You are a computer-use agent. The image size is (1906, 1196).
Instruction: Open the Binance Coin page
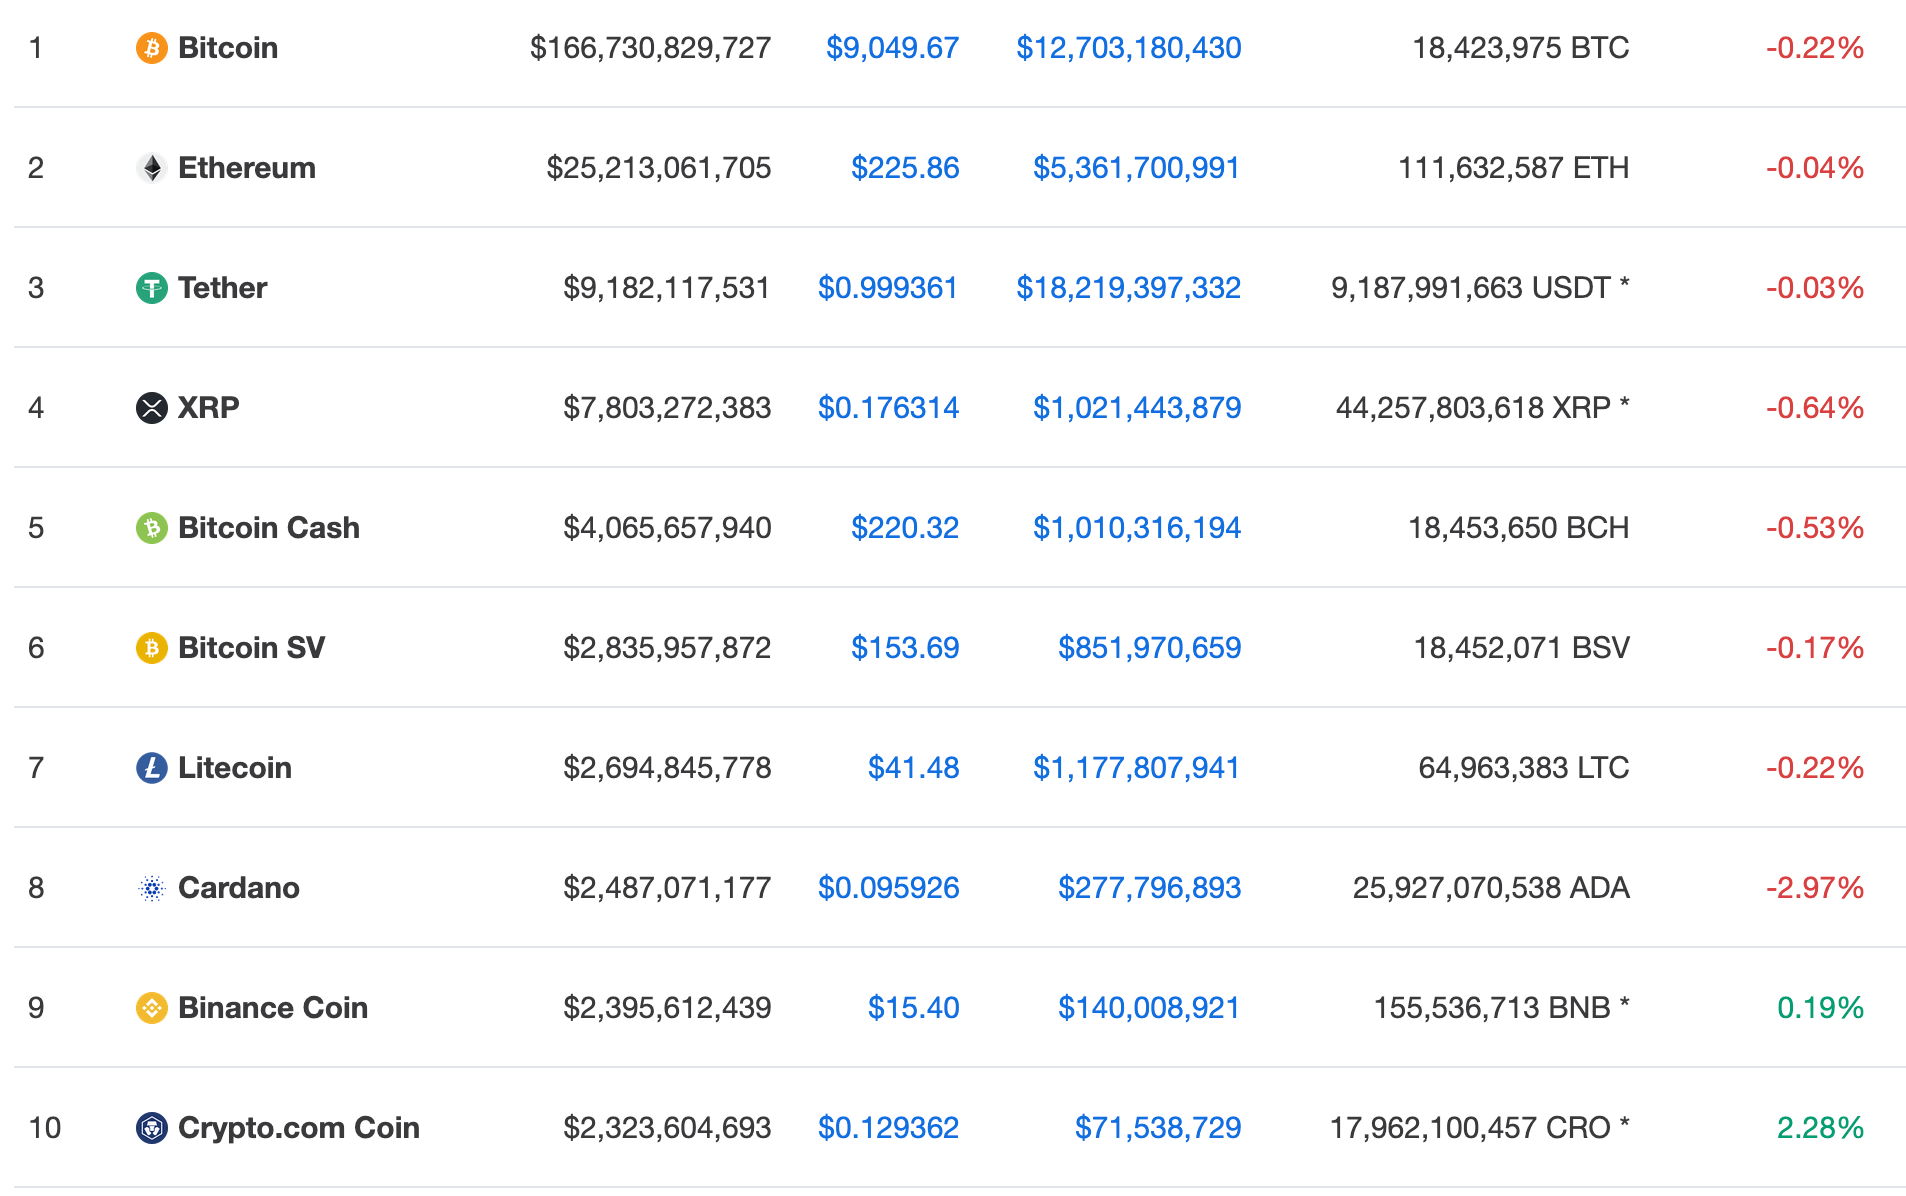273,1008
